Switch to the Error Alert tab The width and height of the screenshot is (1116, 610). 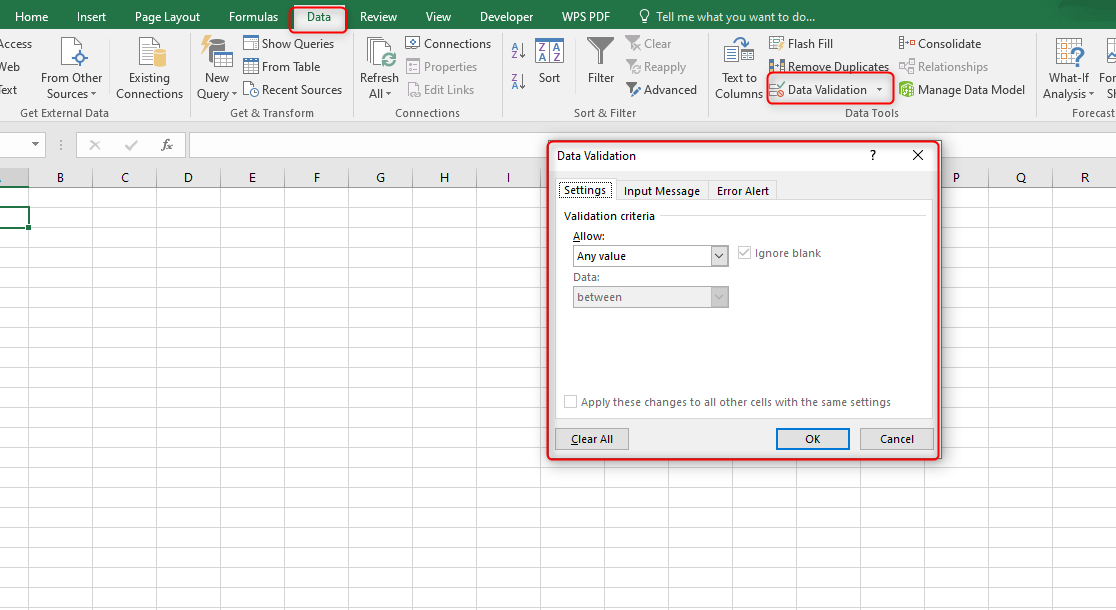[742, 190]
